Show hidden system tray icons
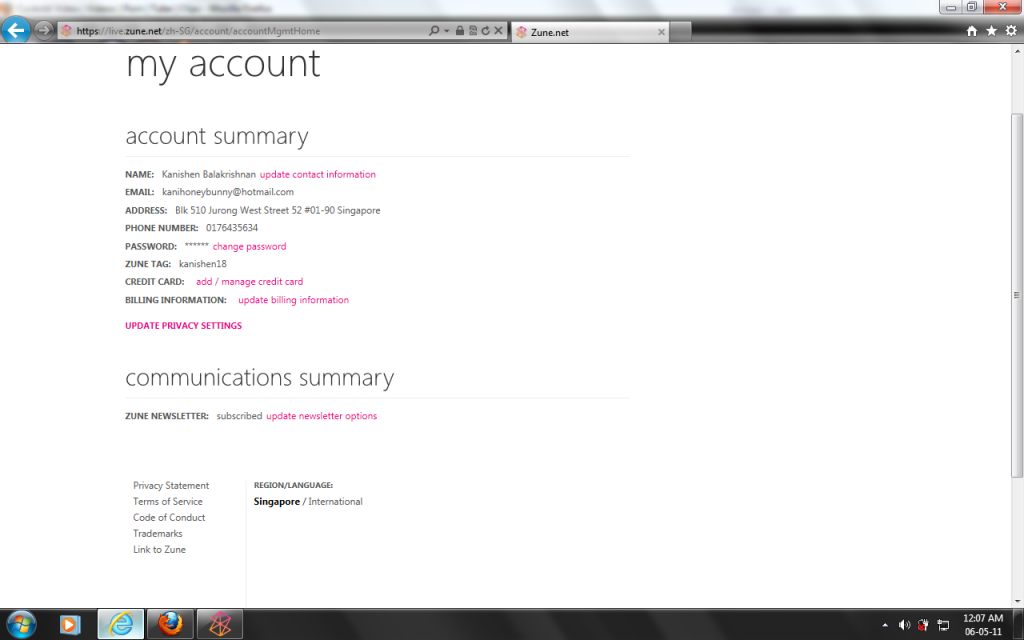Image resolution: width=1024 pixels, height=640 pixels. pos(884,625)
